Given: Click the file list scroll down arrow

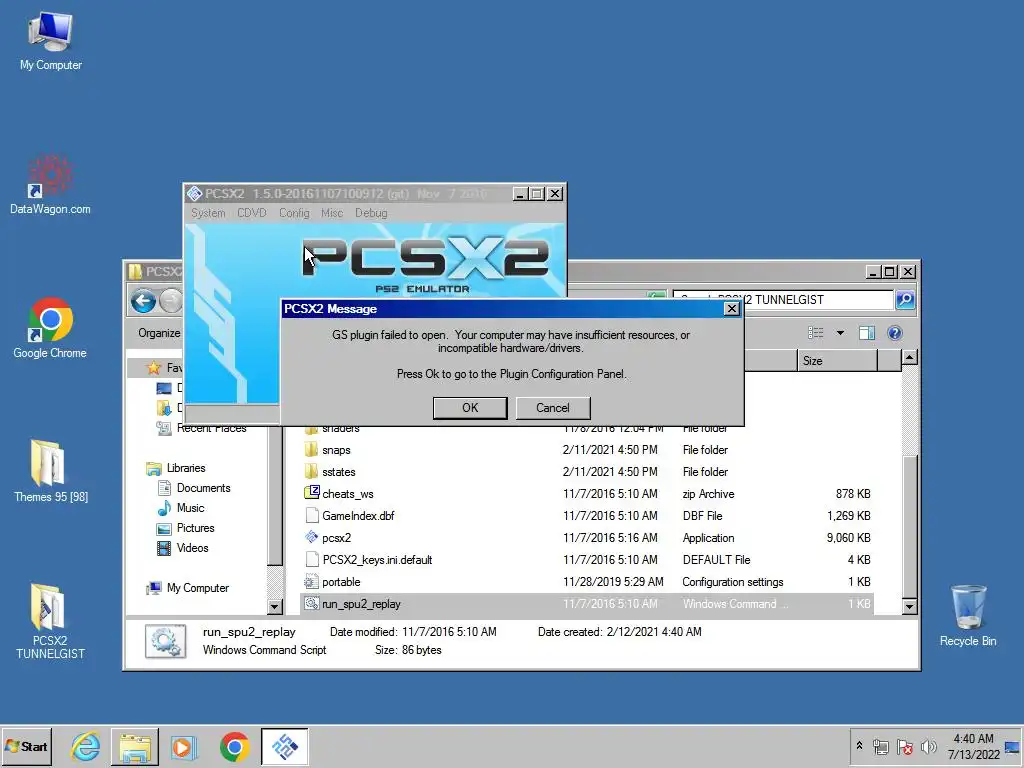Looking at the screenshot, I should click(909, 607).
